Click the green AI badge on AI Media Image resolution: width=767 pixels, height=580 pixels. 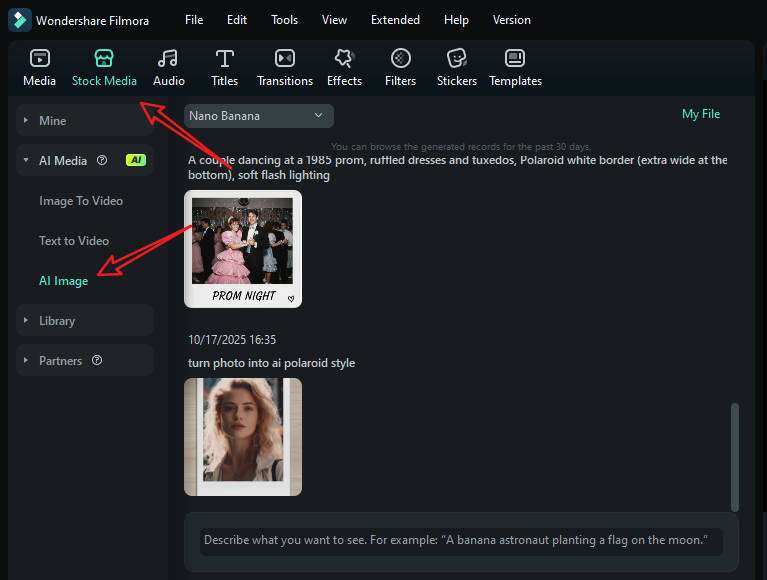click(136, 160)
